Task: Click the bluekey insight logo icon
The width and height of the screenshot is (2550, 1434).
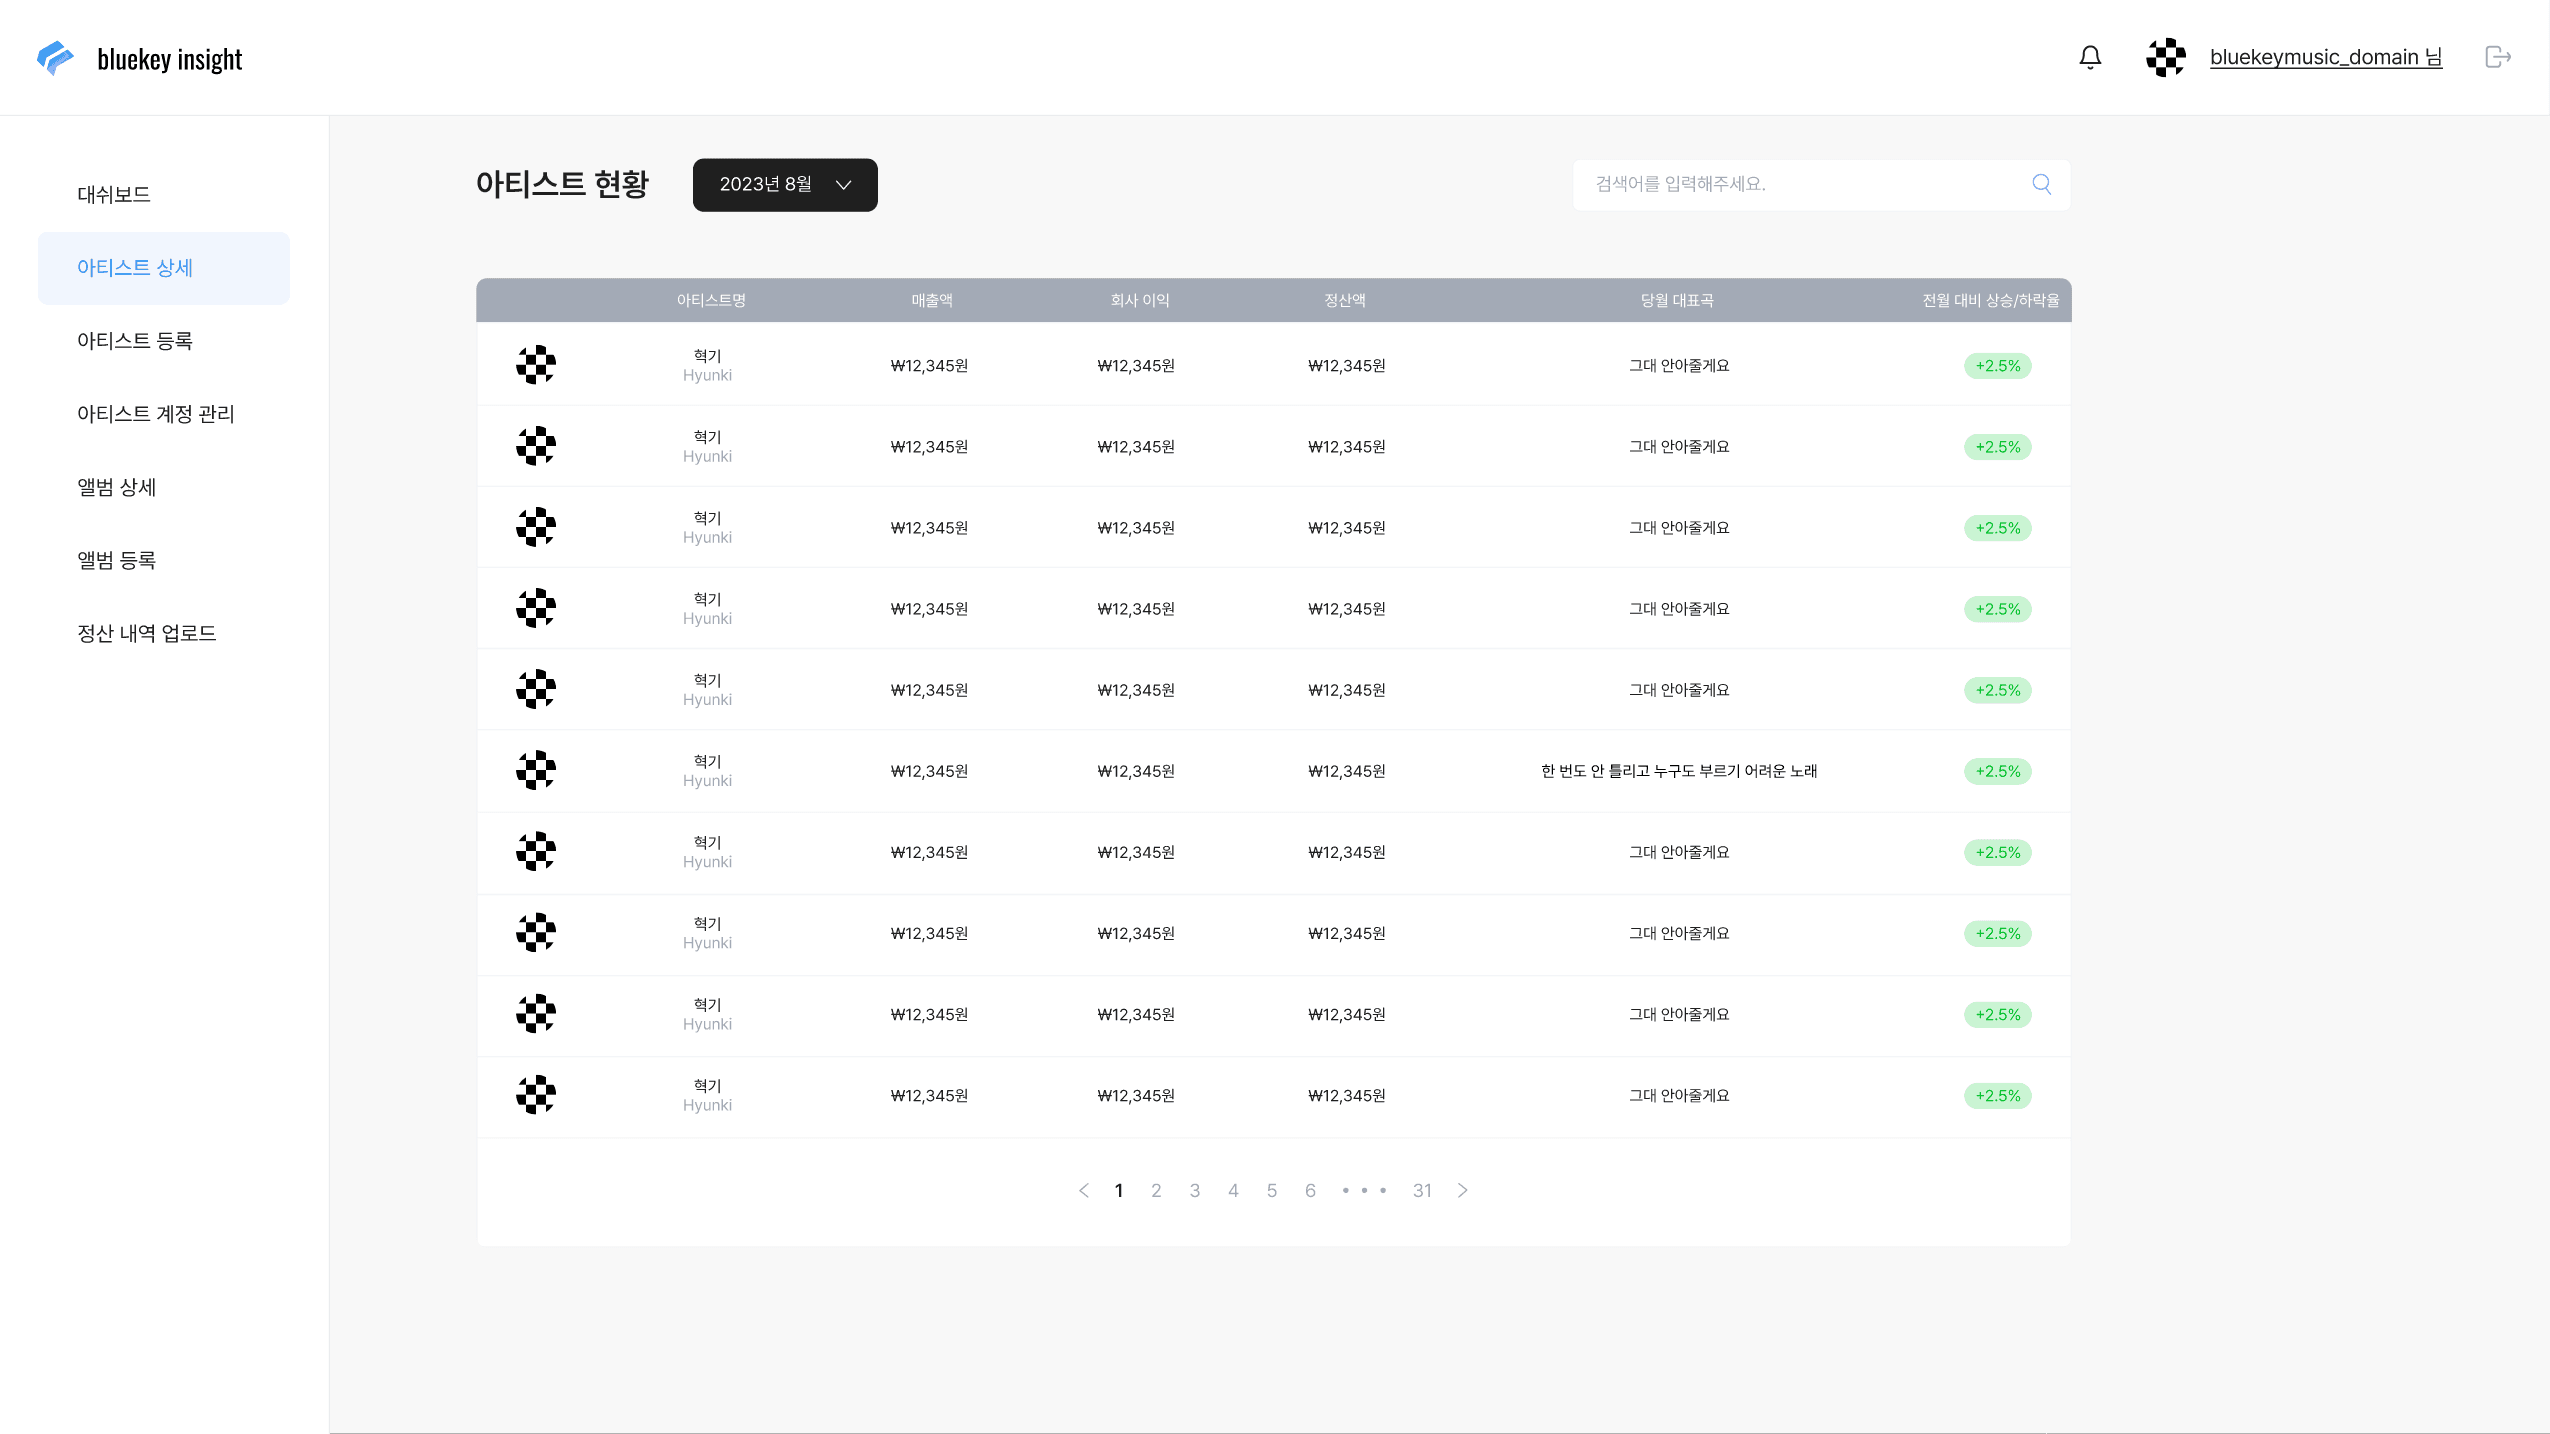Action: coord(55,58)
